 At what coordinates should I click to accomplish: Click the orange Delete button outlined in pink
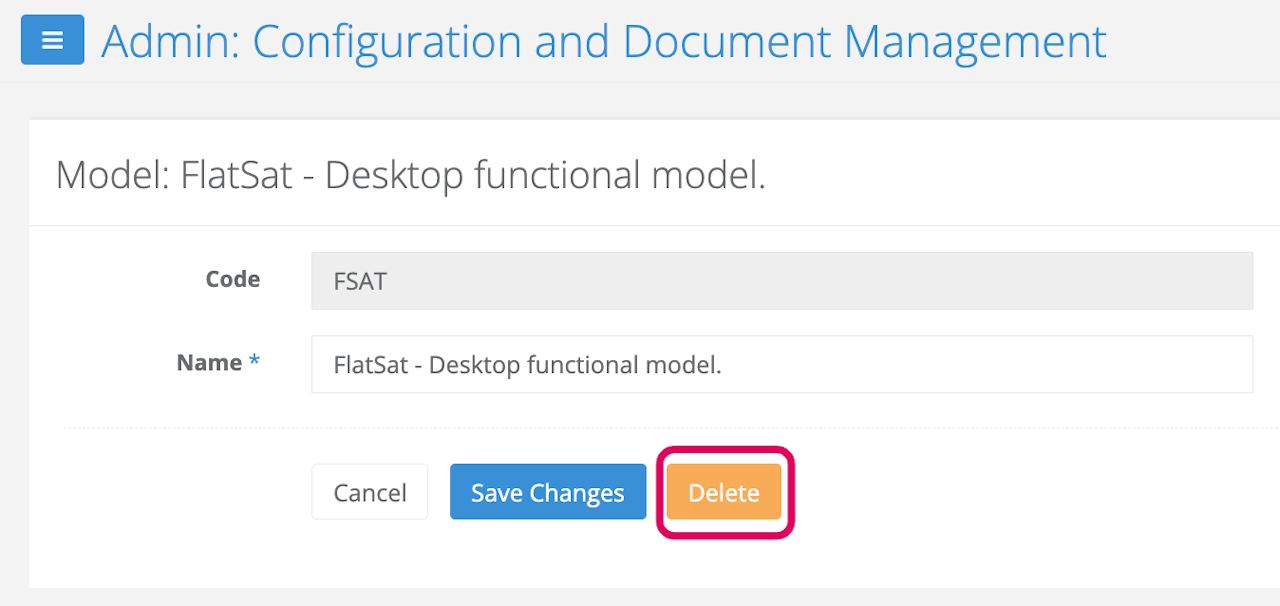[x=724, y=492]
